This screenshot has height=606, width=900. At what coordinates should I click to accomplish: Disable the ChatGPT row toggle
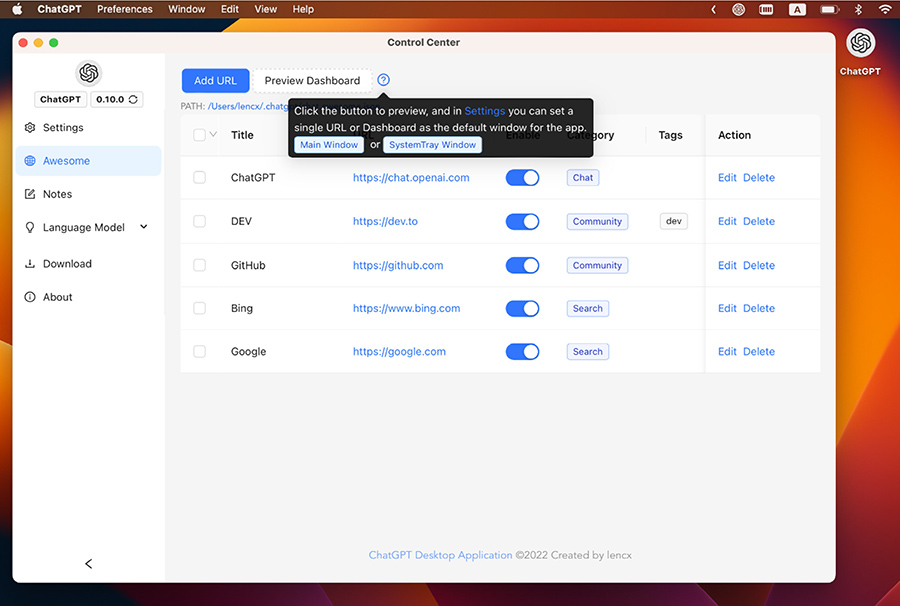point(522,177)
